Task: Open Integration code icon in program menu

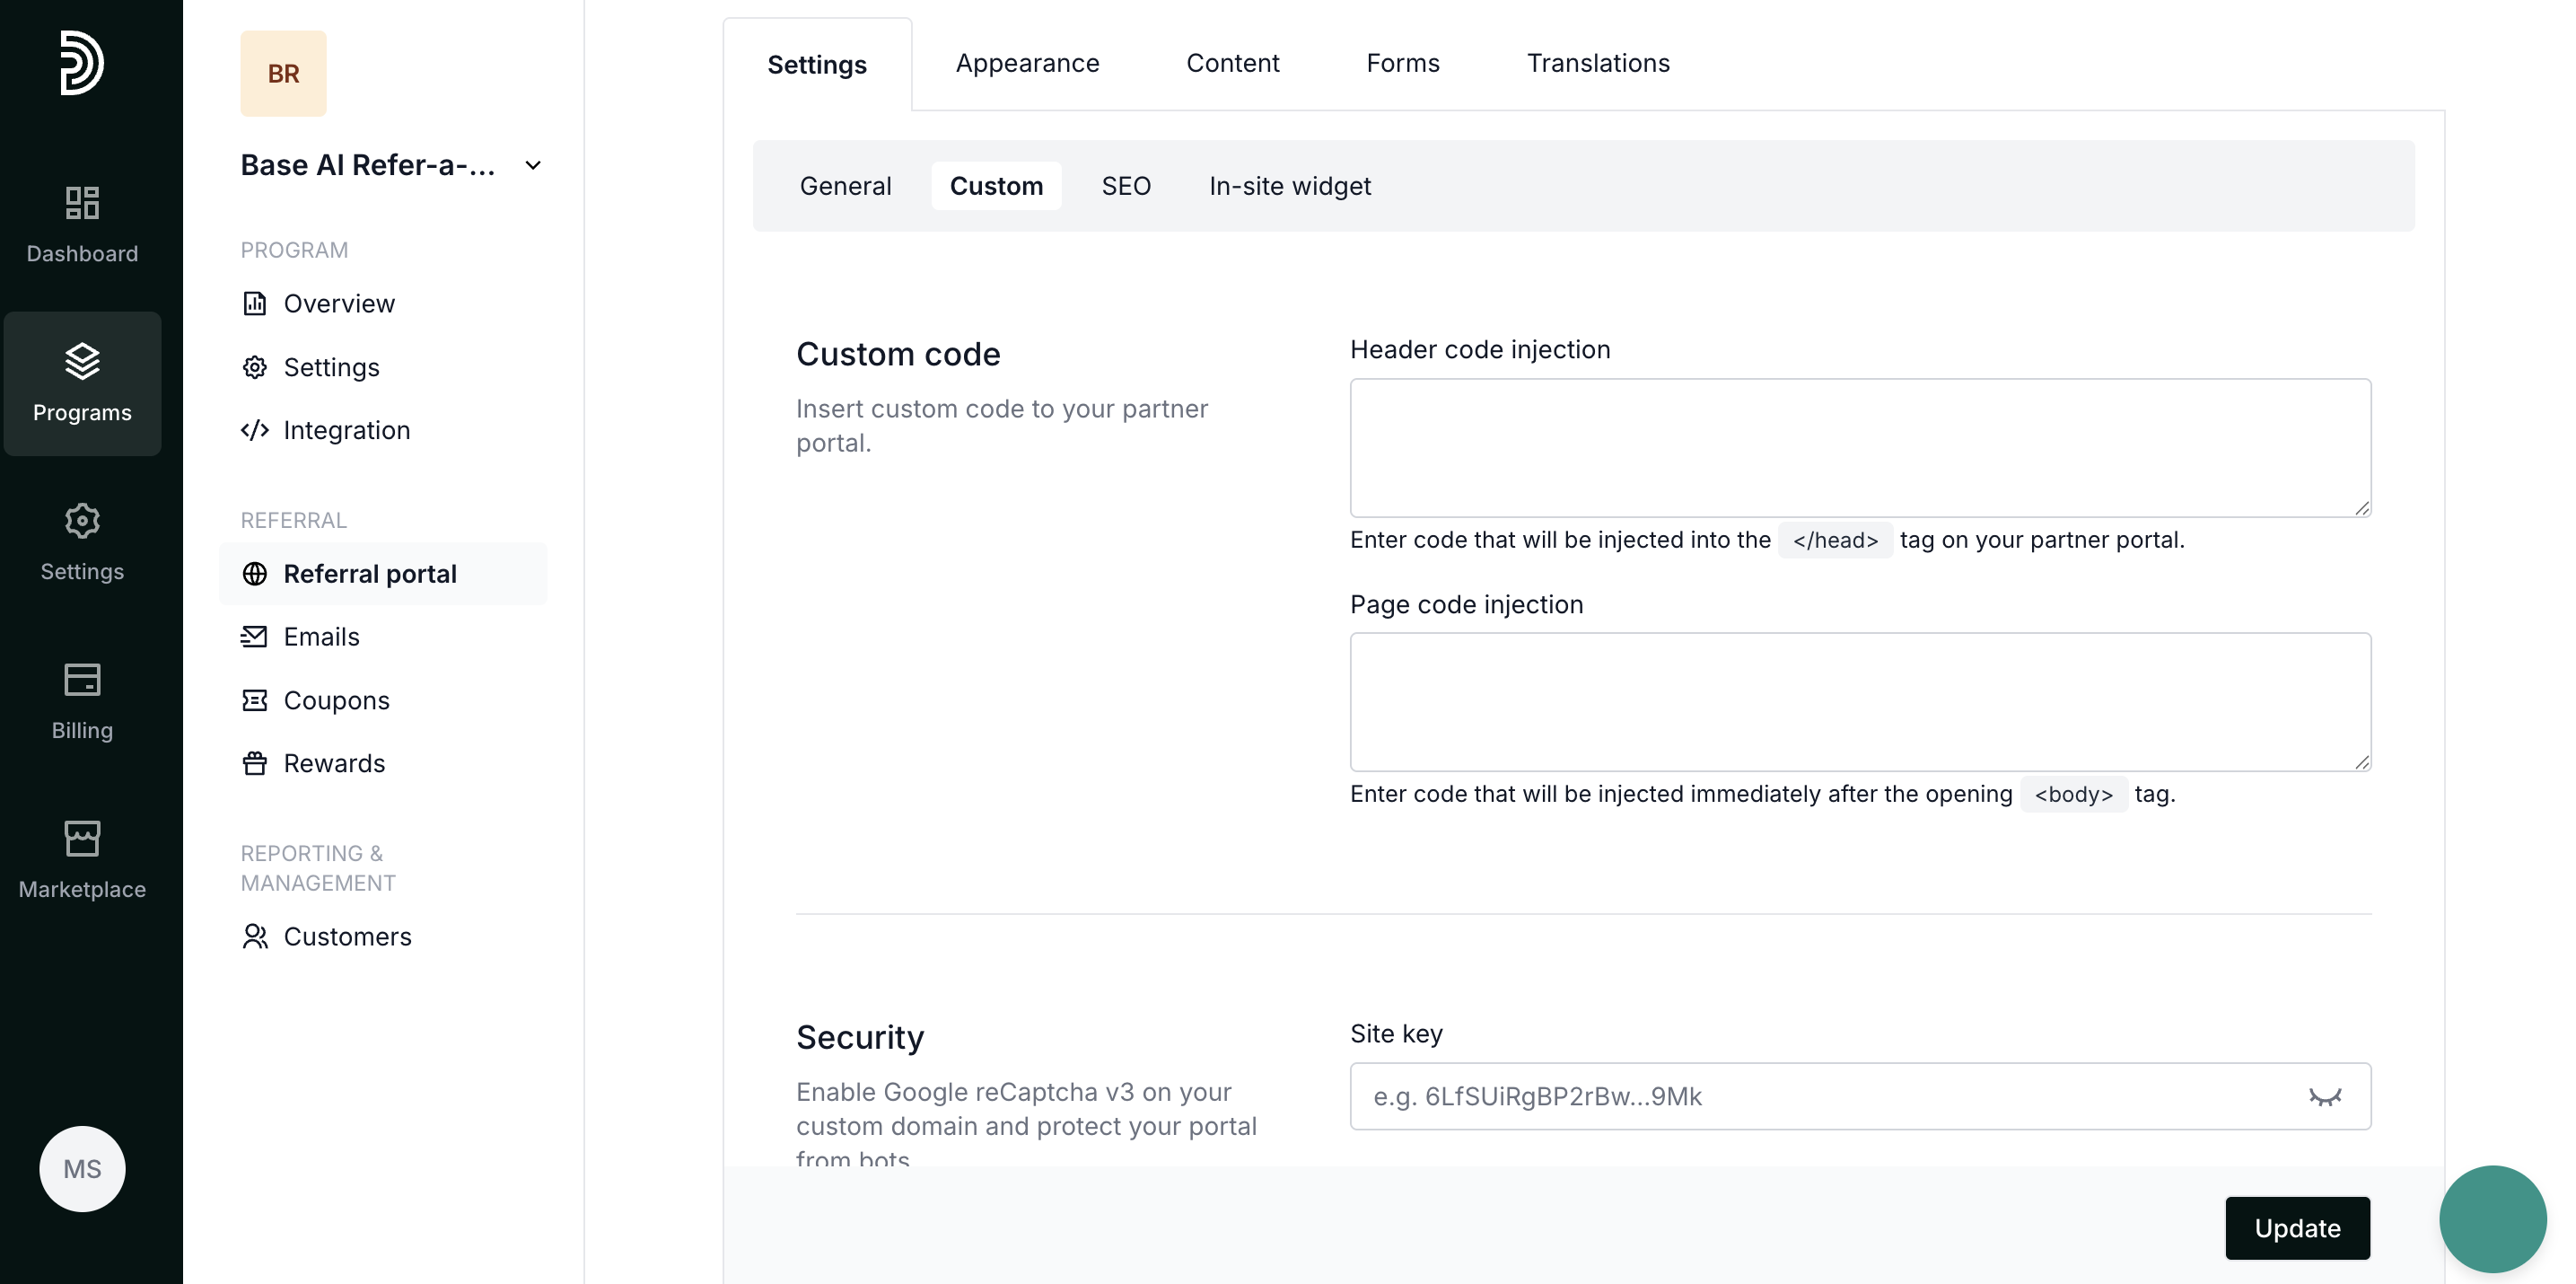Action: tap(255, 430)
